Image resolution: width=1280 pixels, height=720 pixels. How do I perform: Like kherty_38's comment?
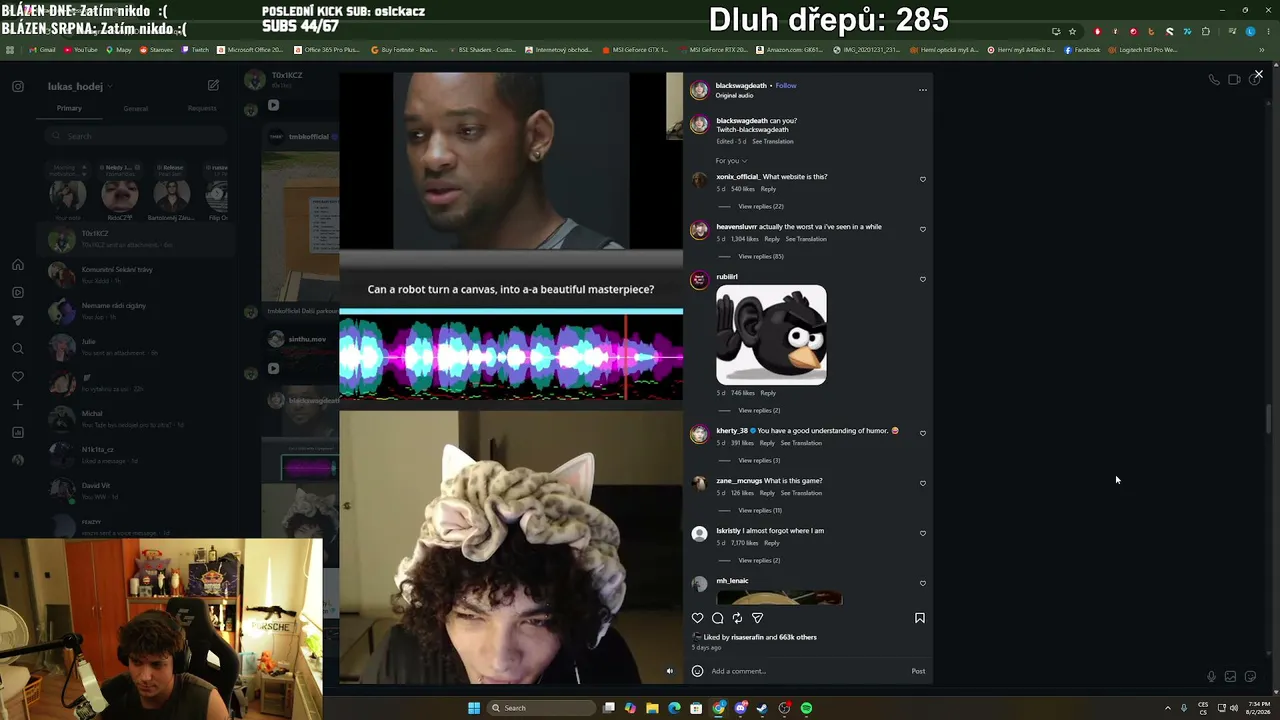[923, 434]
